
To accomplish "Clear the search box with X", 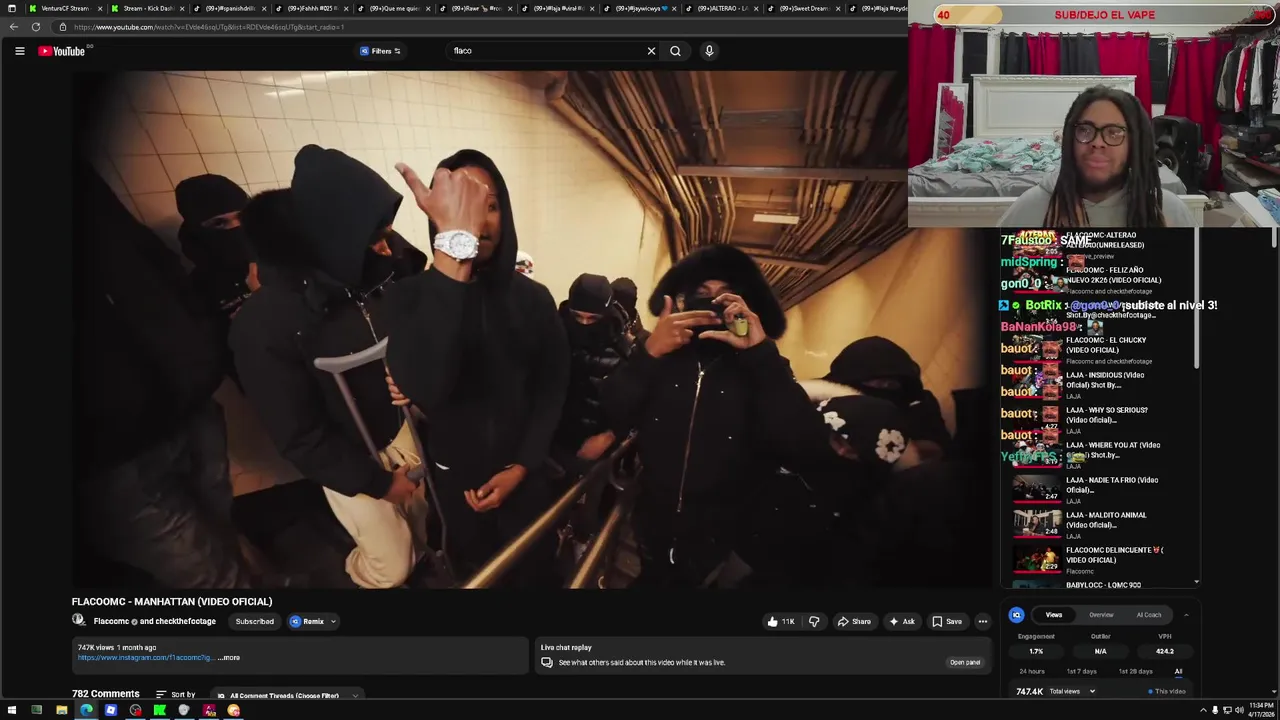I will tap(651, 51).
